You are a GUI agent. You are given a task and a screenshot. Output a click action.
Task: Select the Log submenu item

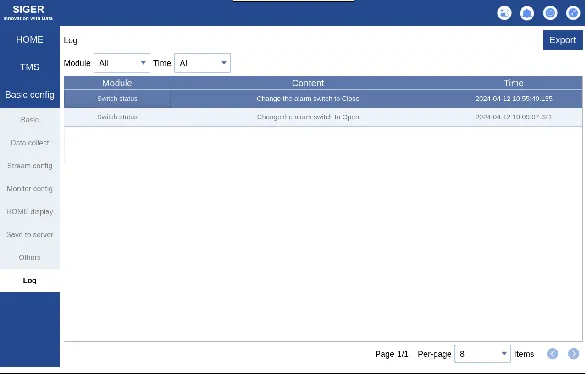[30, 280]
